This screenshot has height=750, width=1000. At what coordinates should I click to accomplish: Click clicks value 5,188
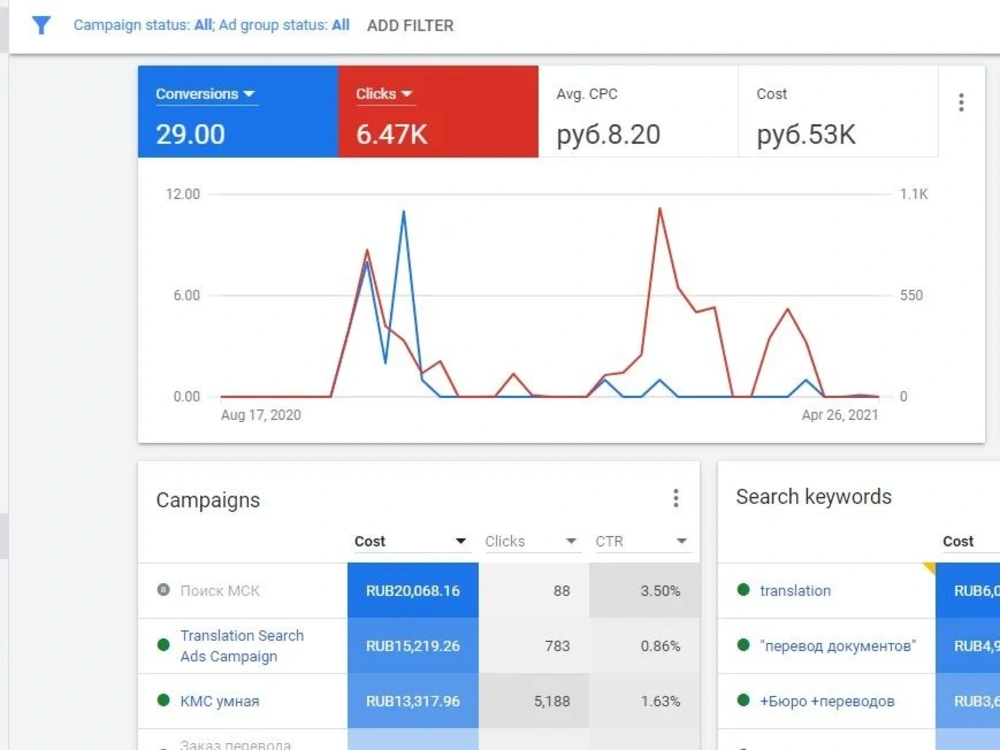[552, 701]
